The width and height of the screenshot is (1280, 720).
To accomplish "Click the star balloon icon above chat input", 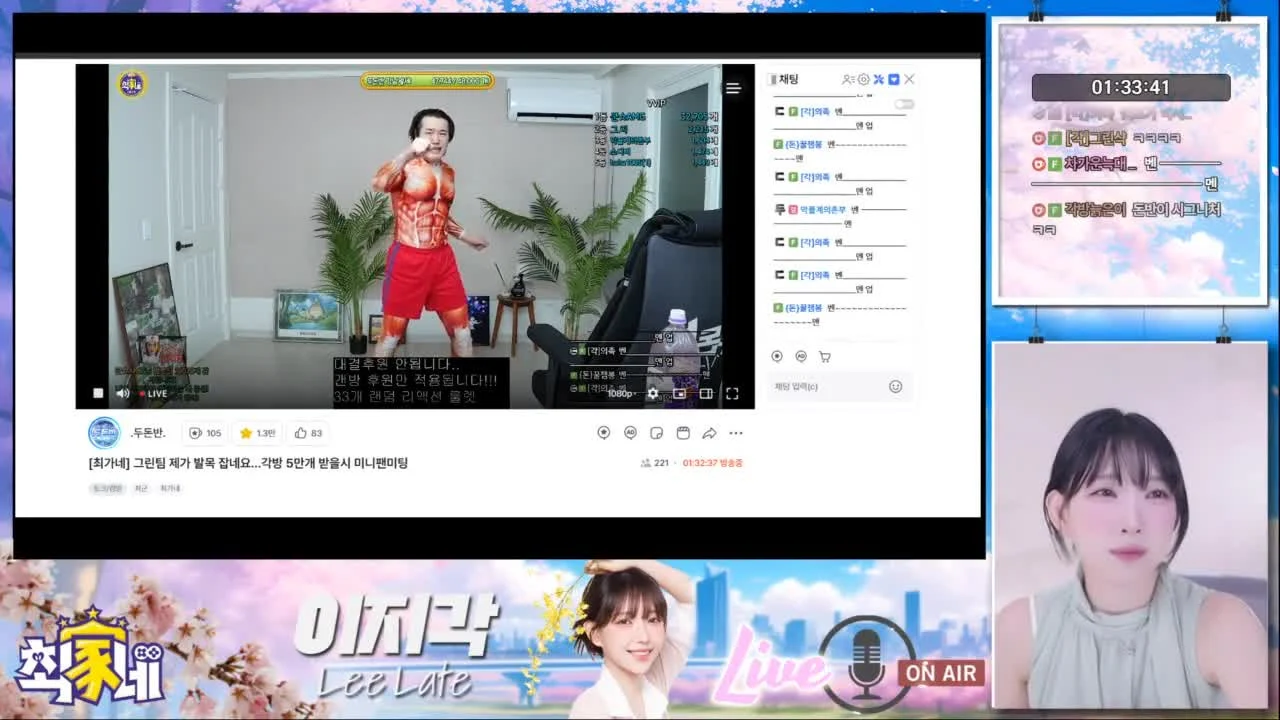I will click(777, 356).
